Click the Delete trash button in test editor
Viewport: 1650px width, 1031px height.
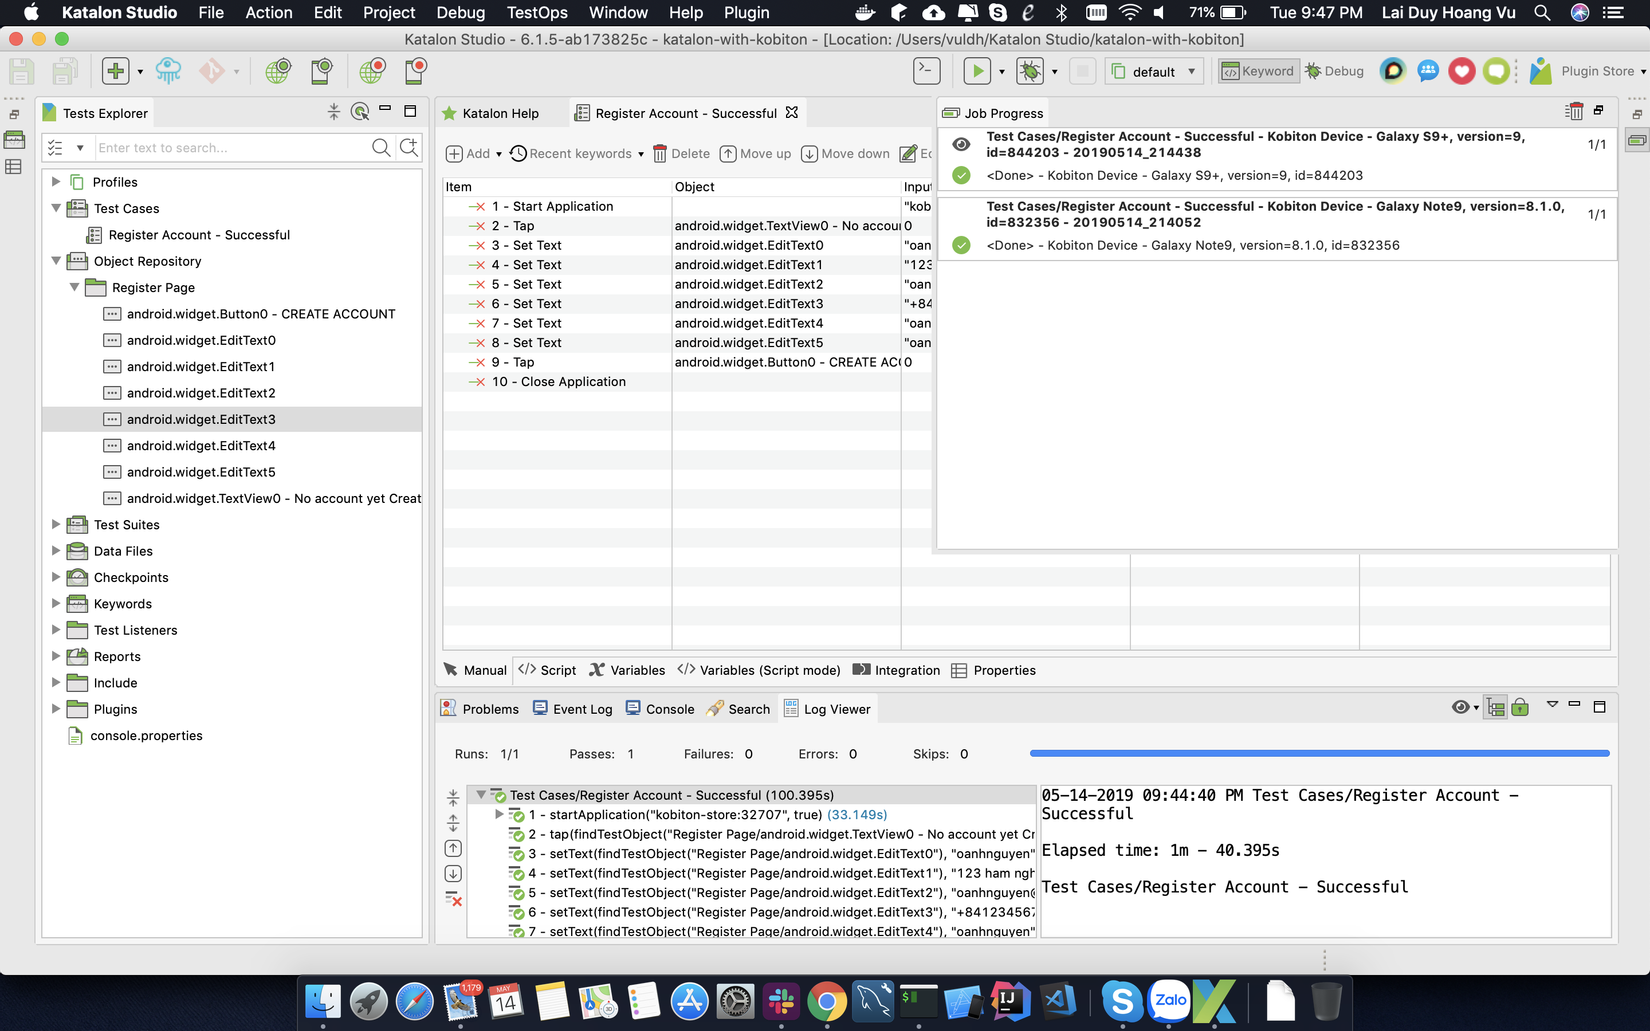[x=681, y=154]
